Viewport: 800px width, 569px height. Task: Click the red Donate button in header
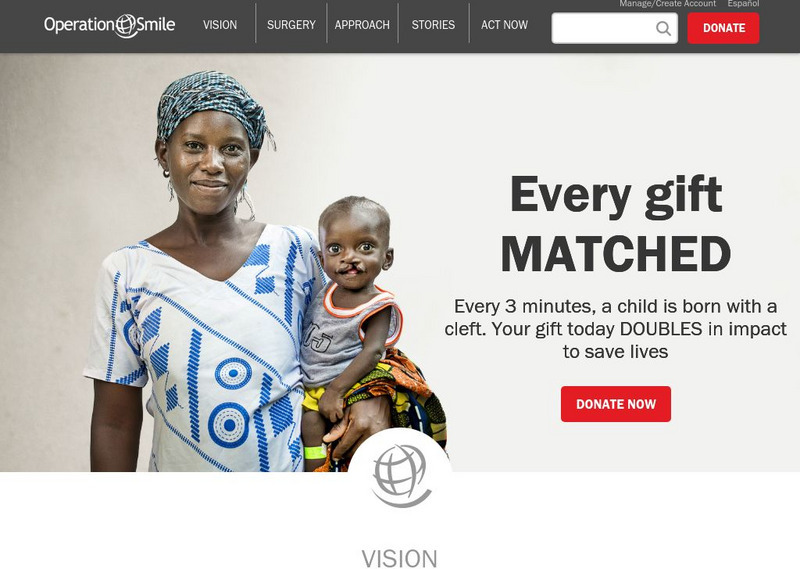pyautogui.click(x=723, y=28)
